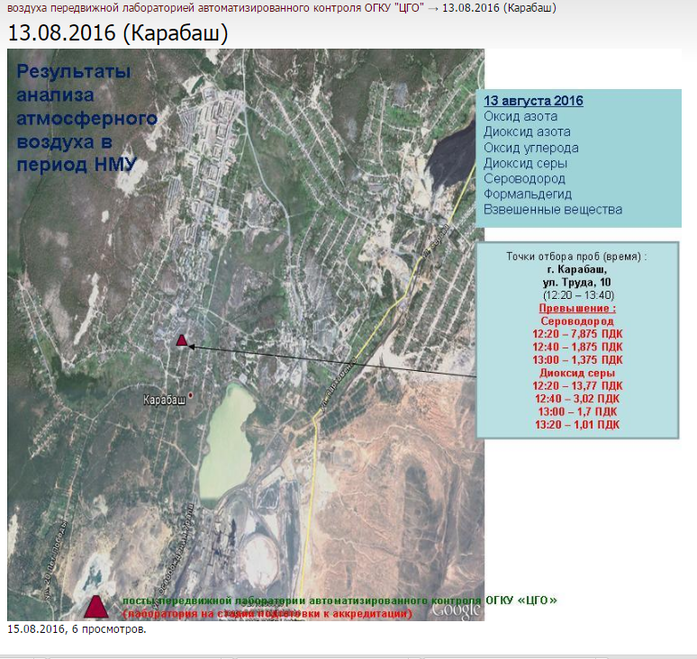
Task: Click the page heading 13.08.2016 (Карабаш)
Action: [x=118, y=32]
